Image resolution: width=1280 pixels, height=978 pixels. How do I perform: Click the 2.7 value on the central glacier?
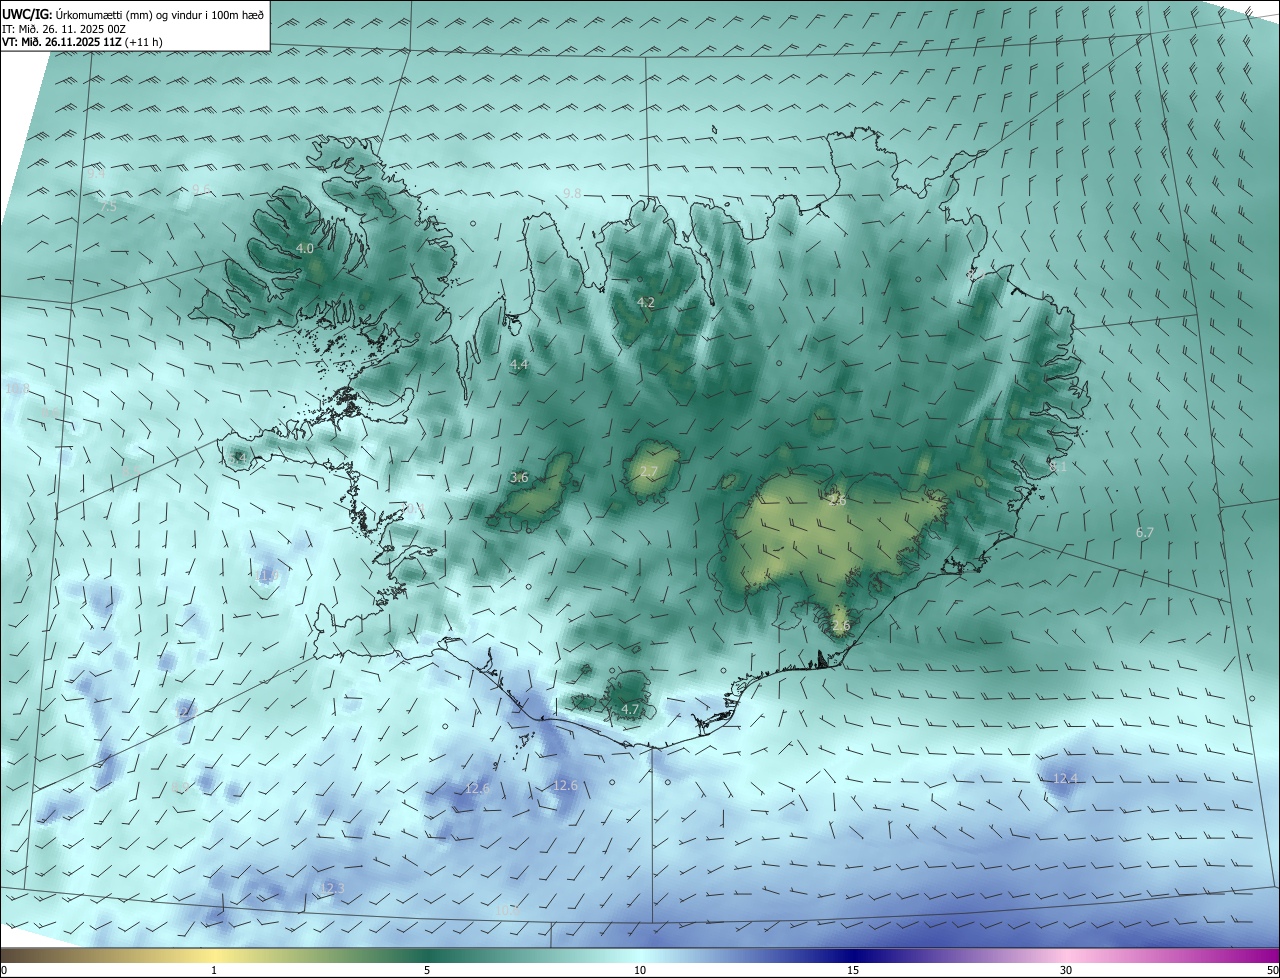pyautogui.click(x=649, y=472)
